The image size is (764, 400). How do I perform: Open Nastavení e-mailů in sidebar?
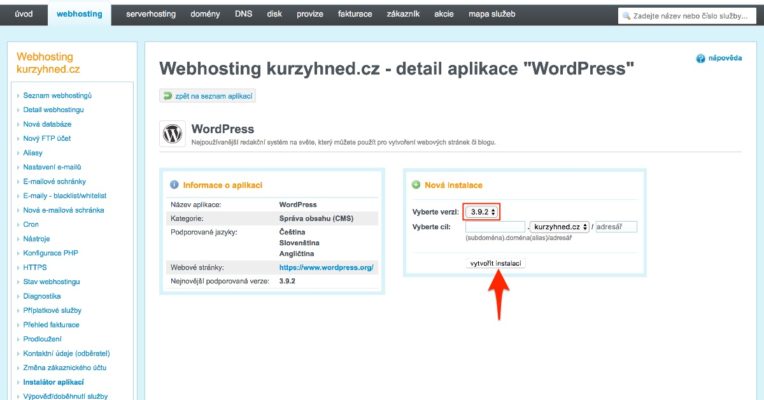tap(52, 167)
